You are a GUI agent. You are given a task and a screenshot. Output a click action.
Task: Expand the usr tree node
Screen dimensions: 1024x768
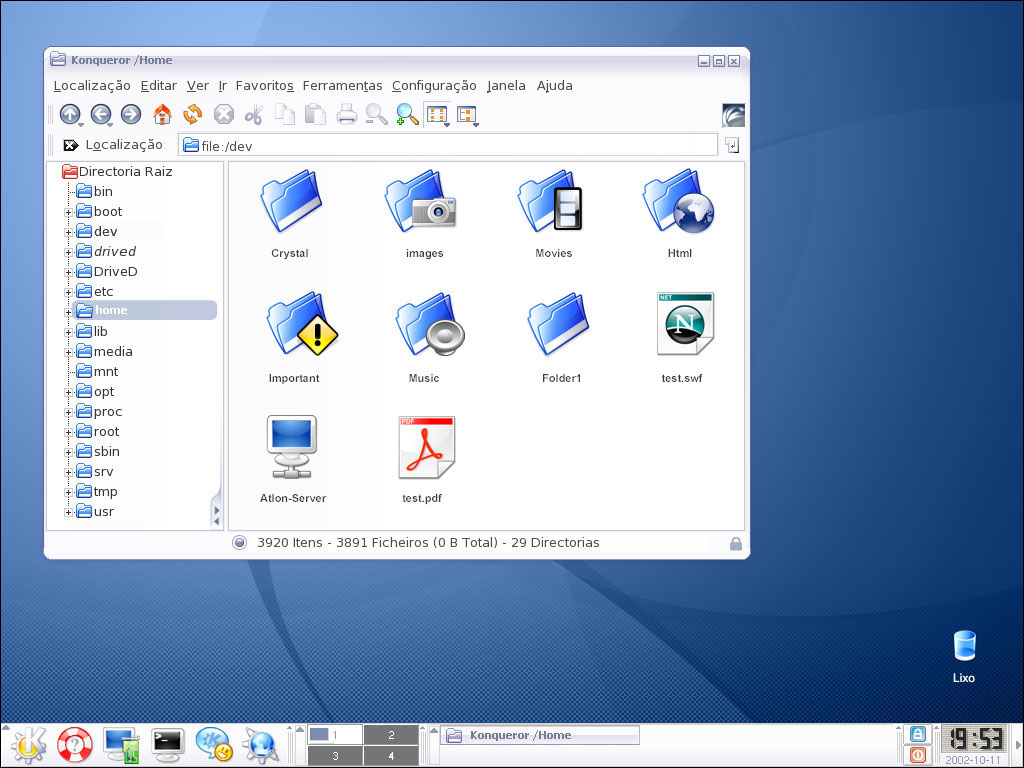coord(68,513)
